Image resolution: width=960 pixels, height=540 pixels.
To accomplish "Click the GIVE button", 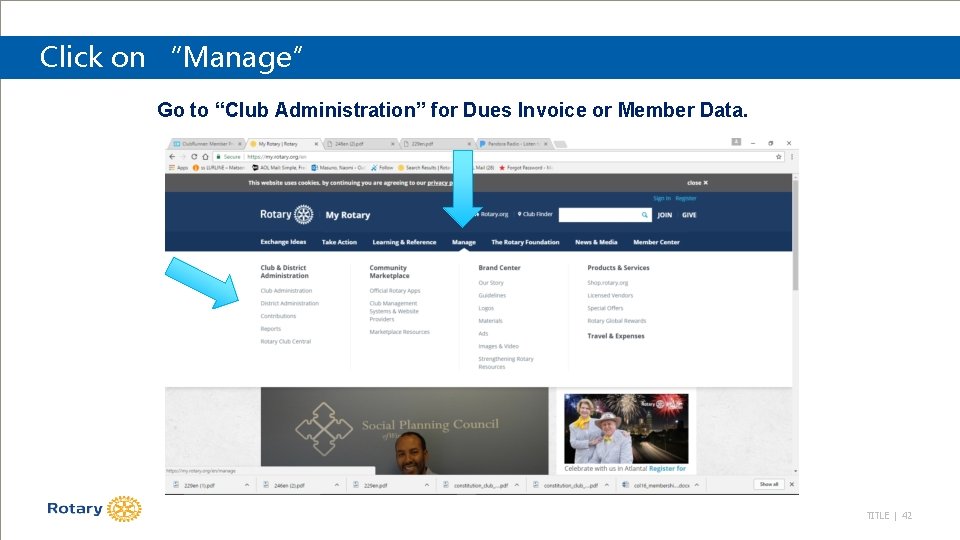I will coord(689,215).
